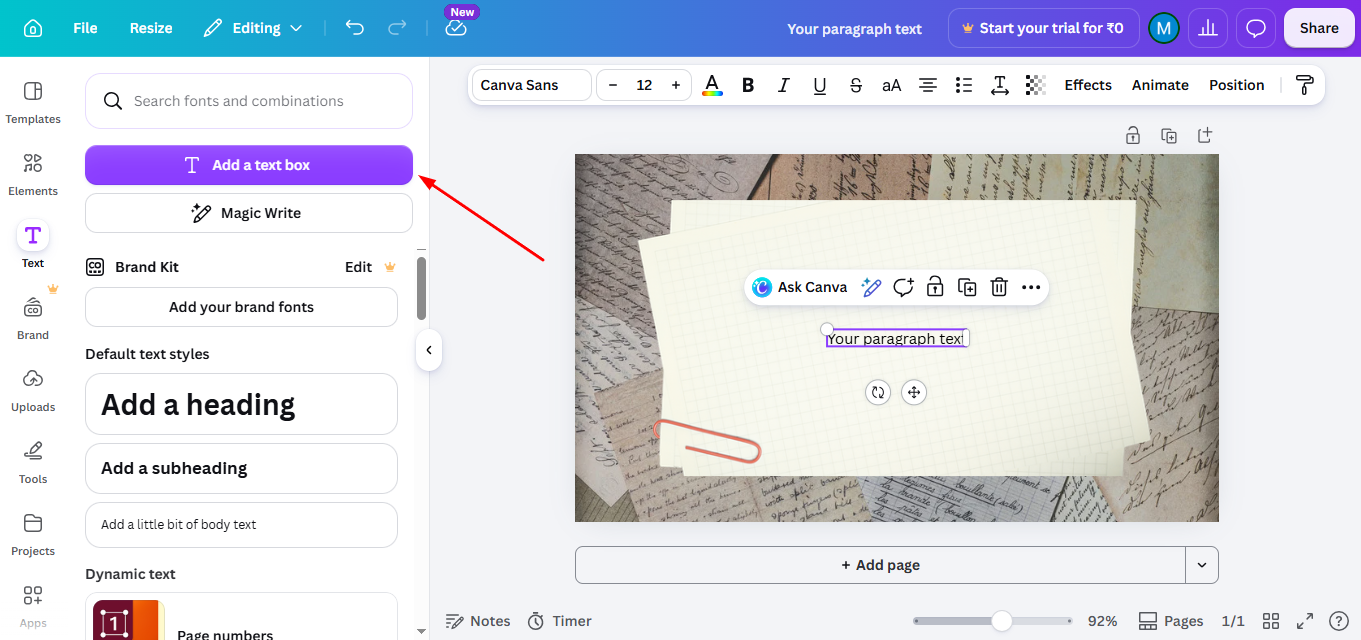Add a little bit of body text

tap(241, 524)
